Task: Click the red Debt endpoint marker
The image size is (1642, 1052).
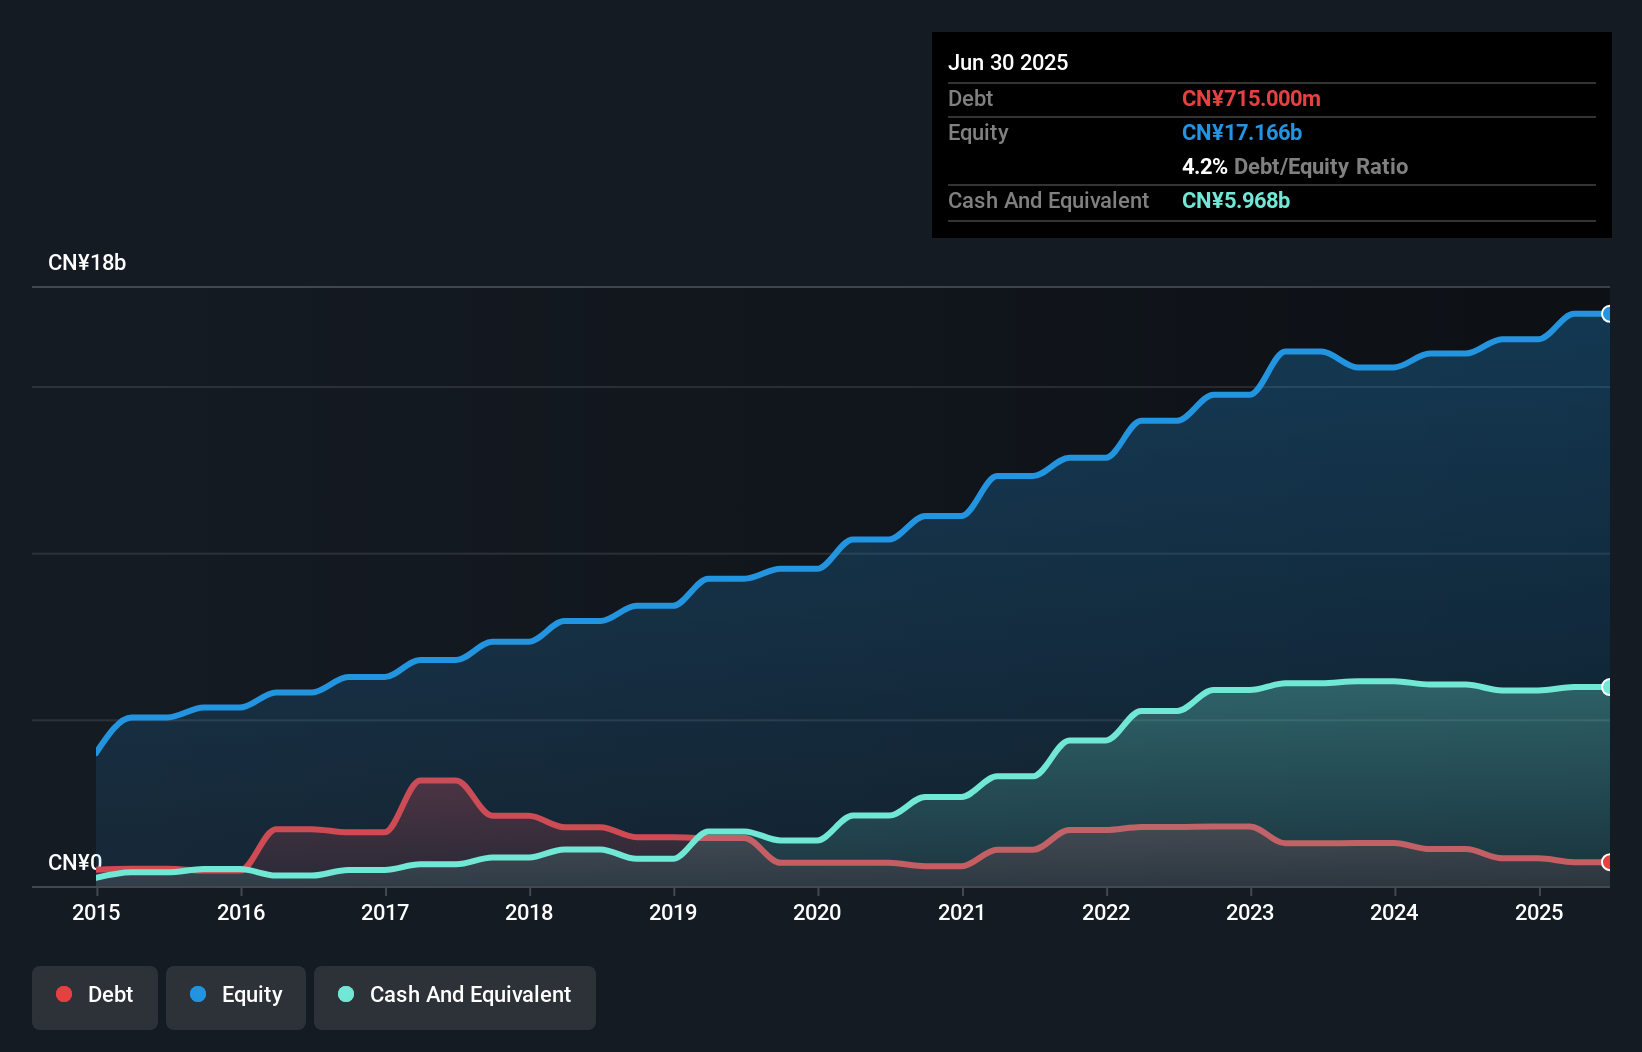Action: click(x=1607, y=861)
